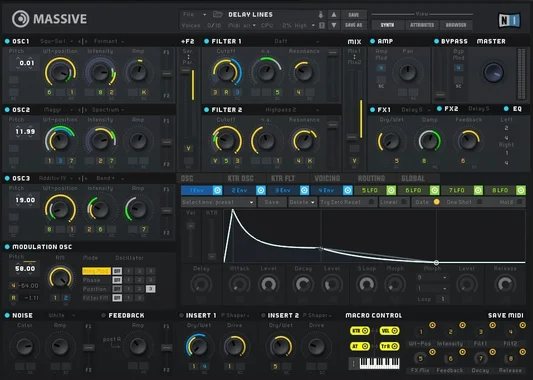Click the 1 Env modulation handle icon
This screenshot has height=380, width=533.
pyautogui.click(x=218, y=190)
